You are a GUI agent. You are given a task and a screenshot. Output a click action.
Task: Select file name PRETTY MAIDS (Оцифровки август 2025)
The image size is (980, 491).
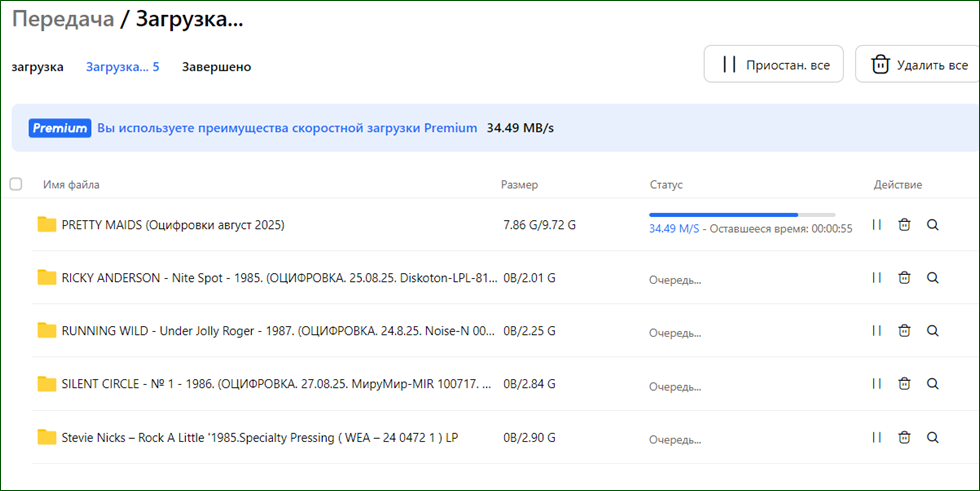[x=173, y=225]
